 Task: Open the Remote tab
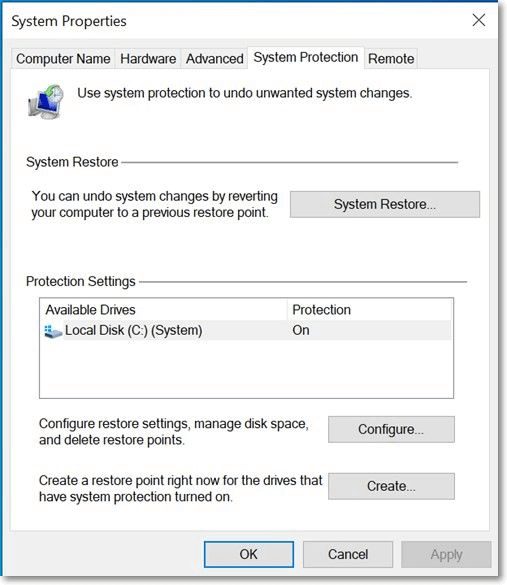[391, 59]
